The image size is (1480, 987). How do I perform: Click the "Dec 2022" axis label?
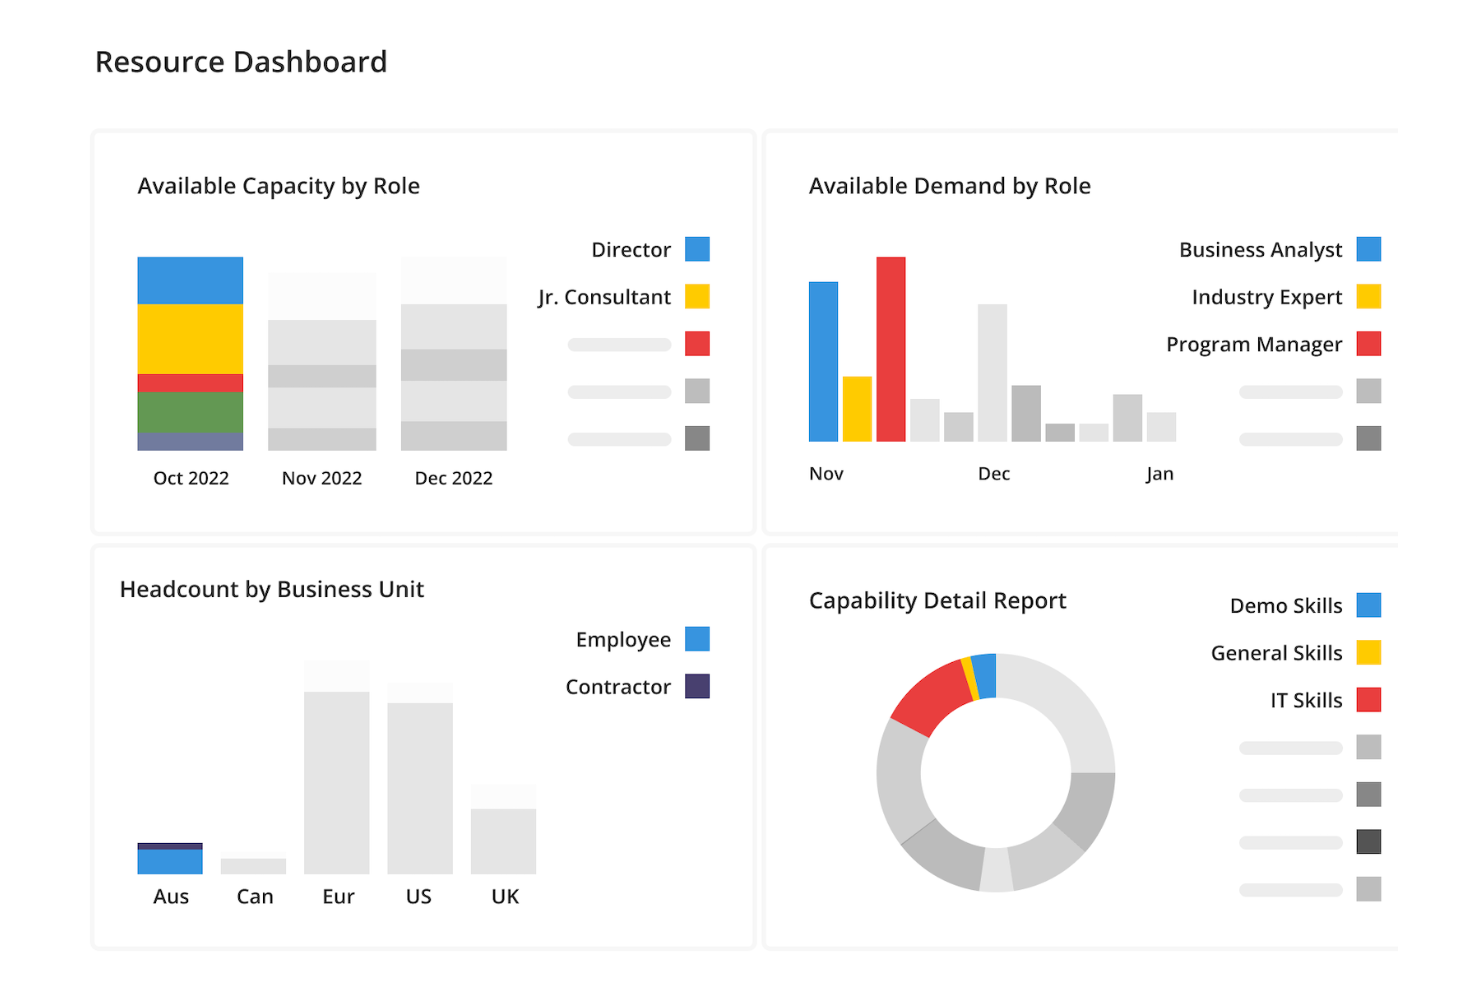coord(454,478)
